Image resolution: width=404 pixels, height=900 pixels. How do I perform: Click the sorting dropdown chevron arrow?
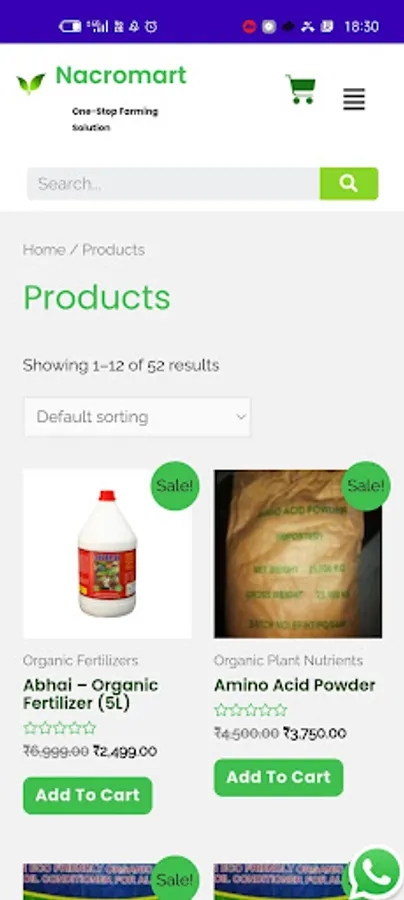pos(242,417)
